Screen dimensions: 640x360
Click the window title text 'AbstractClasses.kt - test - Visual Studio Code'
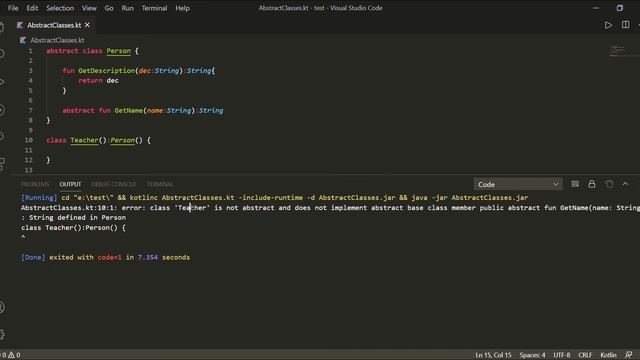320,8
